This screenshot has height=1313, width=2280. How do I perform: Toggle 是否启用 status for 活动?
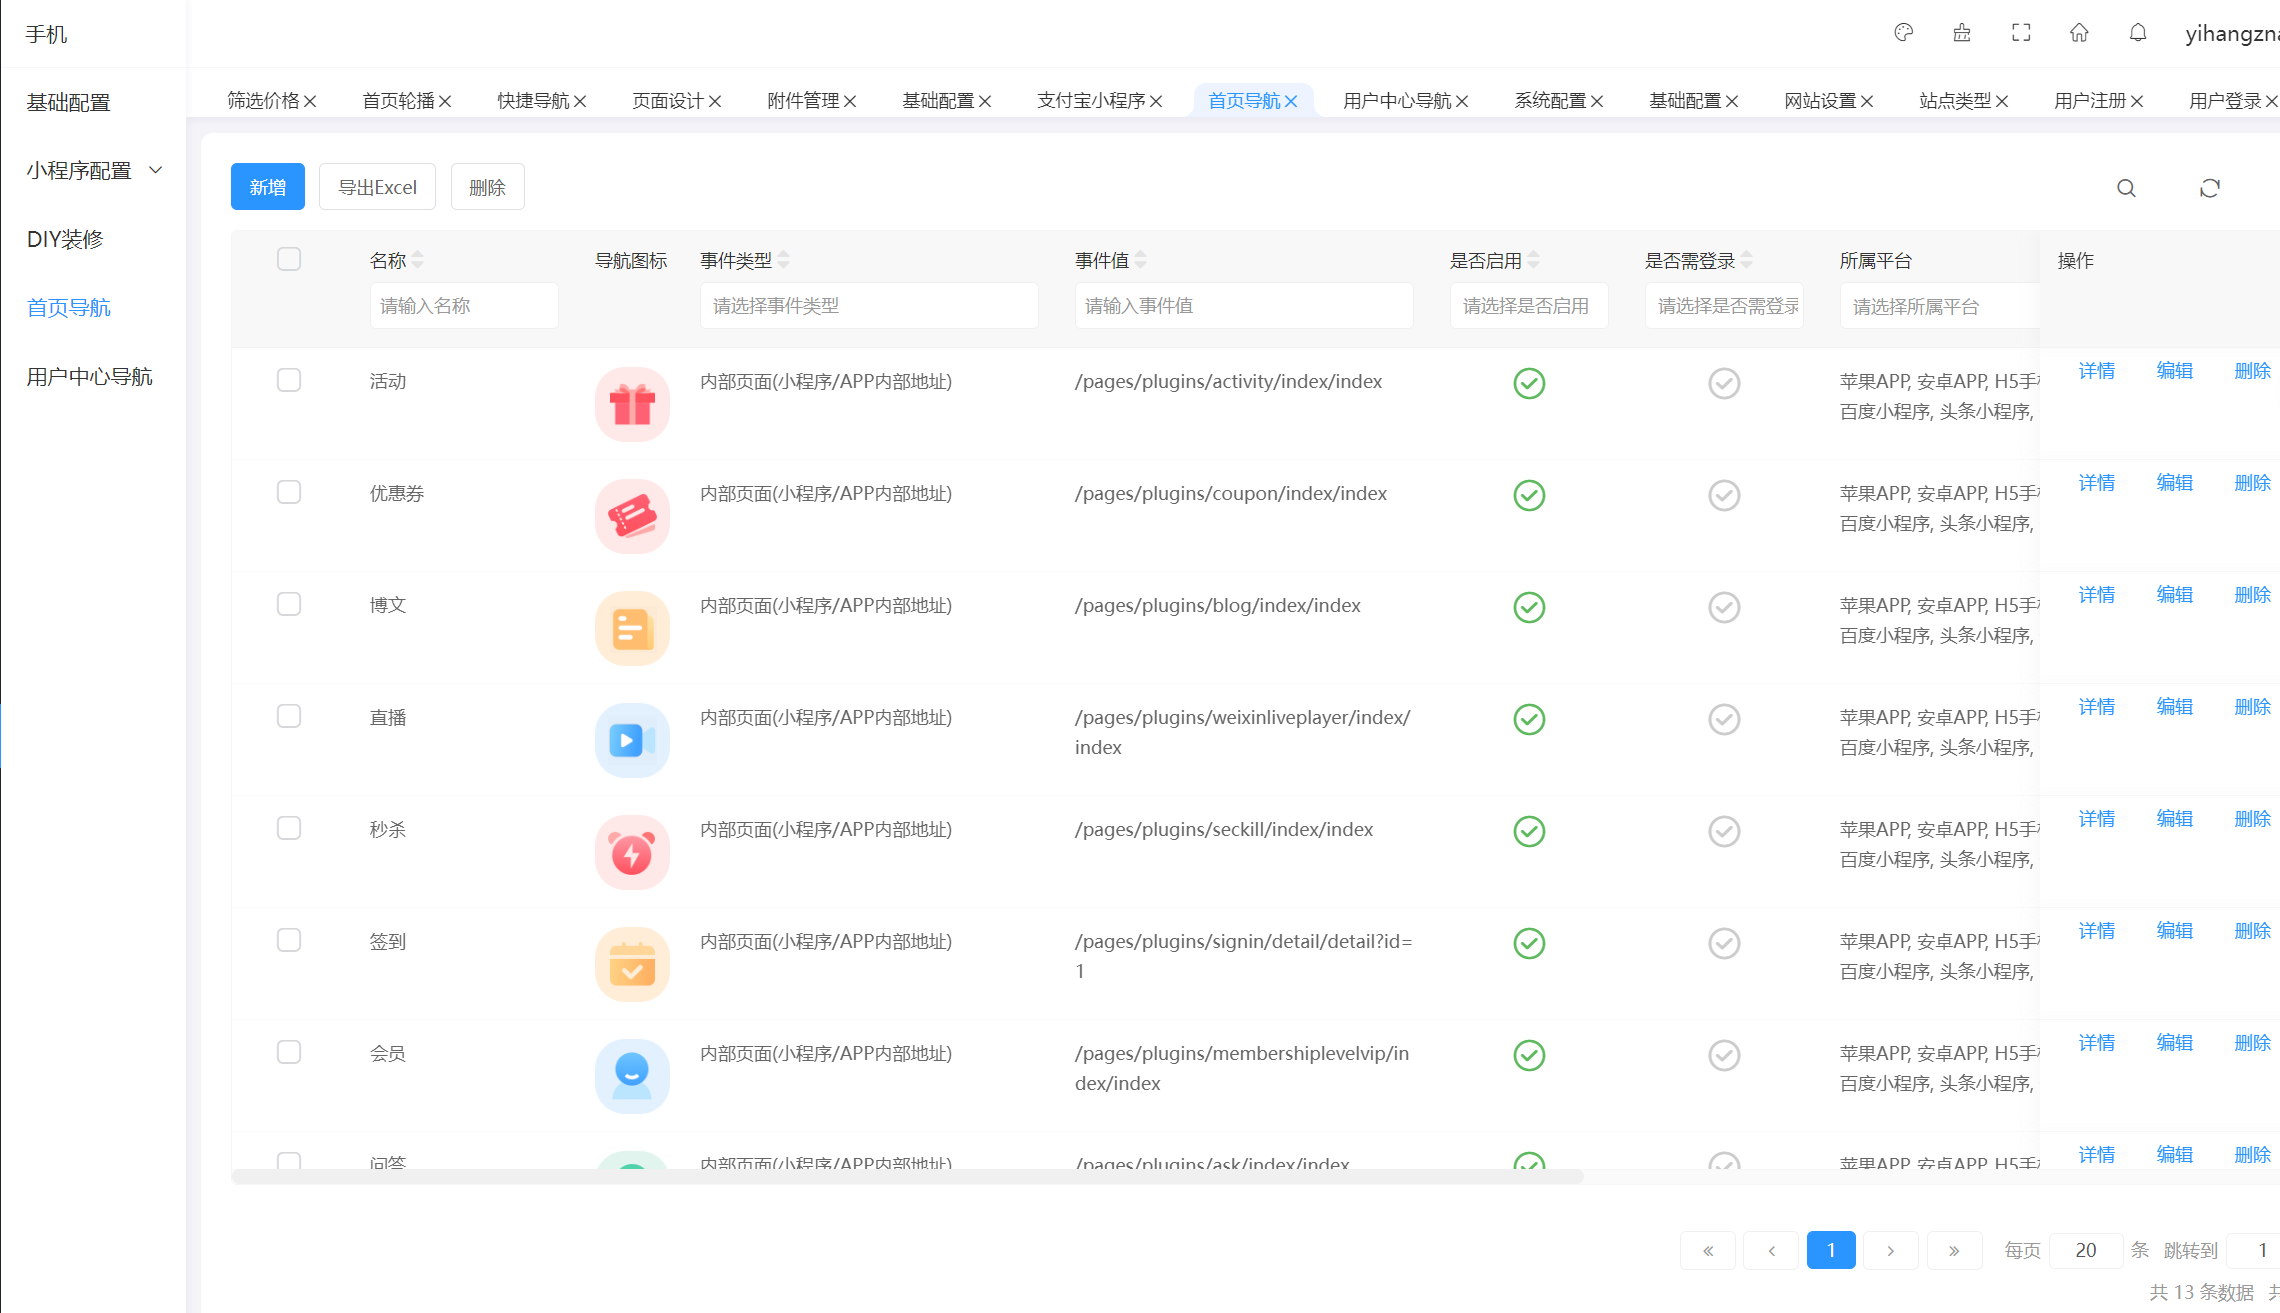[1529, 383]
